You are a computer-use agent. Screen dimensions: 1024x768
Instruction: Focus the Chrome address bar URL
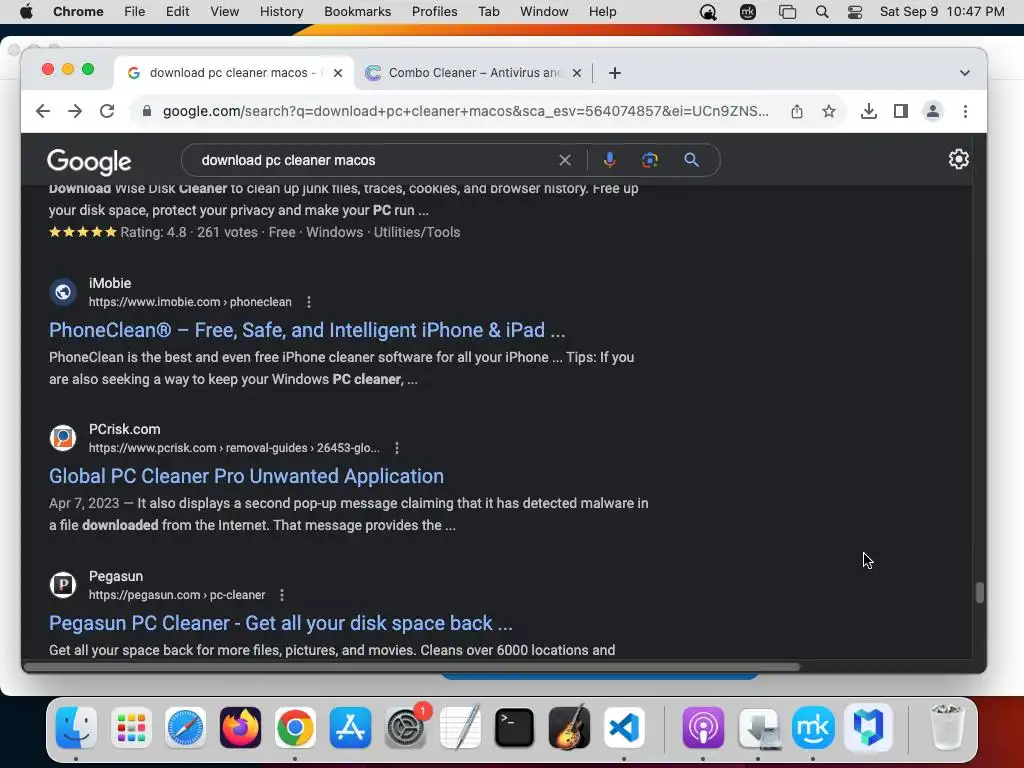[x=466, y=111]
